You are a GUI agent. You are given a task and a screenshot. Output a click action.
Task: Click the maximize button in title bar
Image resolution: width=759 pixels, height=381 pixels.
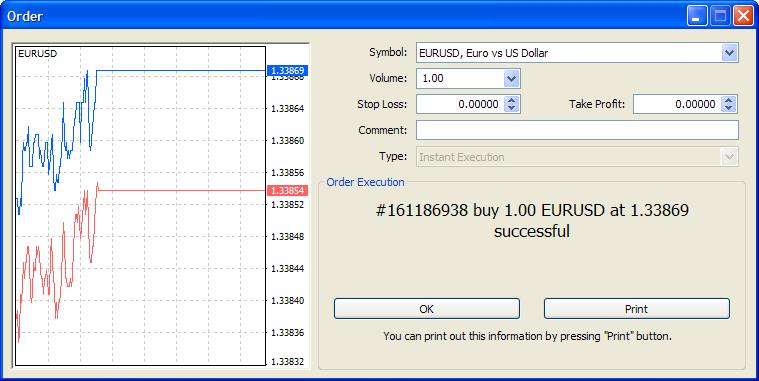point(720,16)
